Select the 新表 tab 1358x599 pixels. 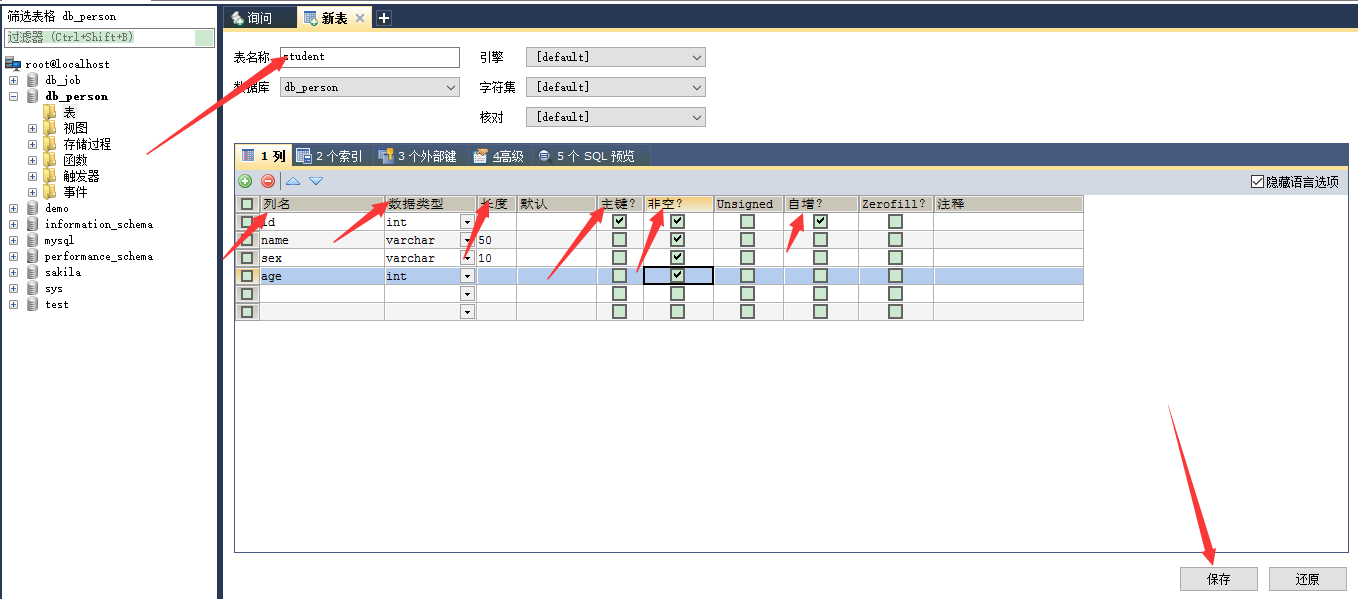click(335, 18)
